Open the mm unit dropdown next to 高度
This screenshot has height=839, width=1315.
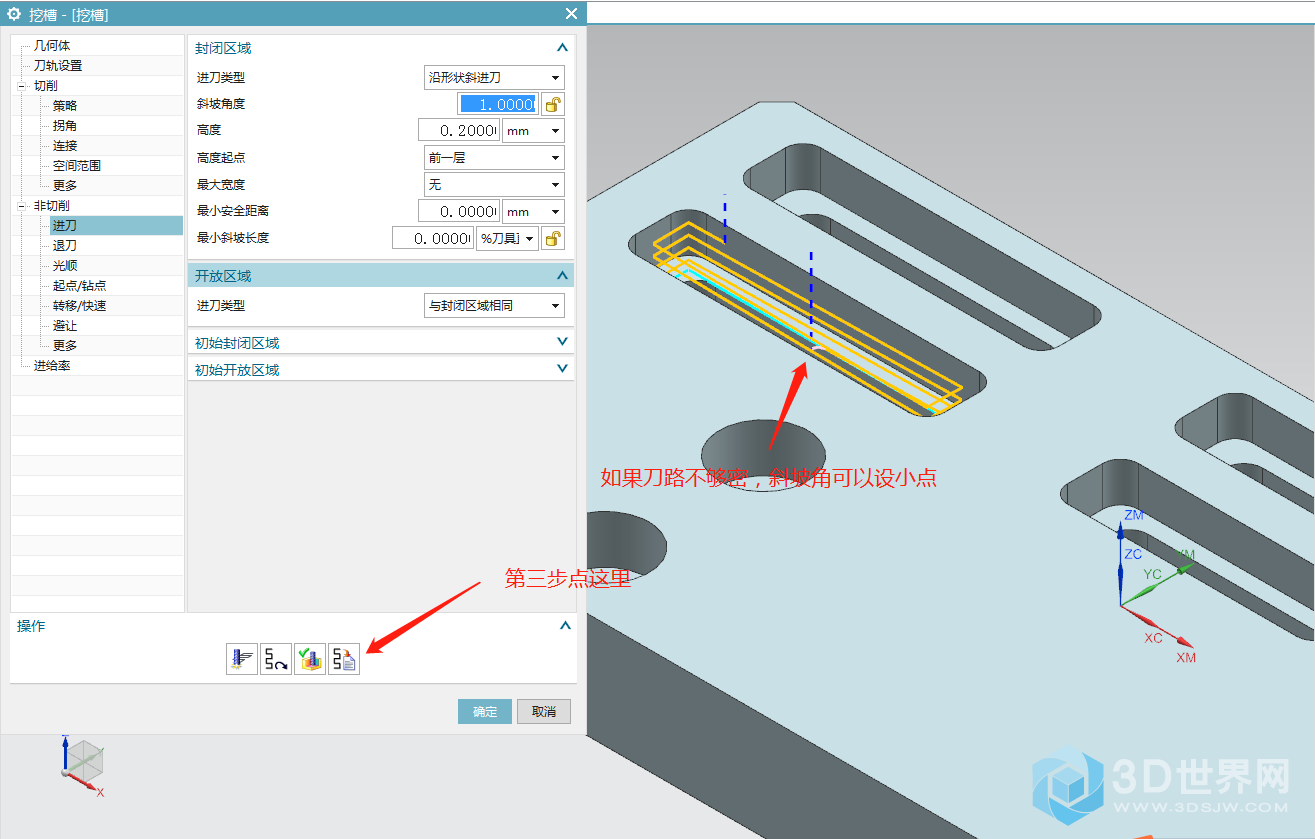[x=533, y=131]
